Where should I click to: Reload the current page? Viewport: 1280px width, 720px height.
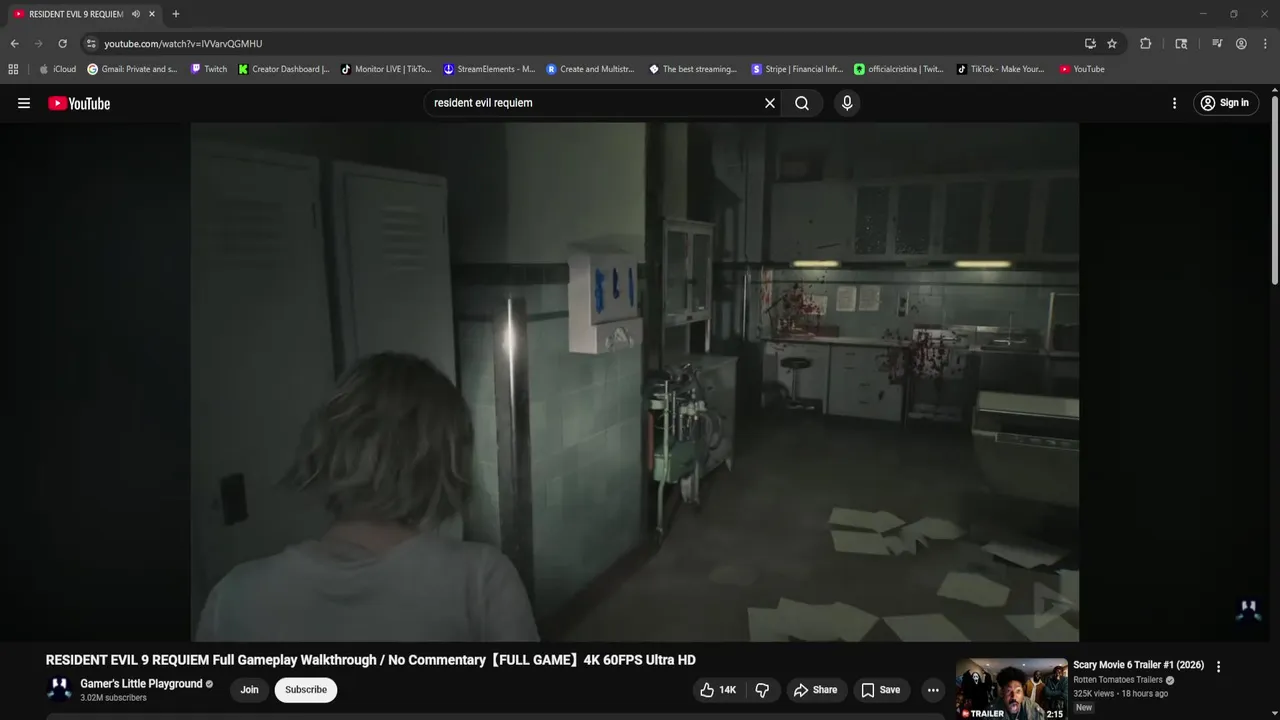(62, 44)
